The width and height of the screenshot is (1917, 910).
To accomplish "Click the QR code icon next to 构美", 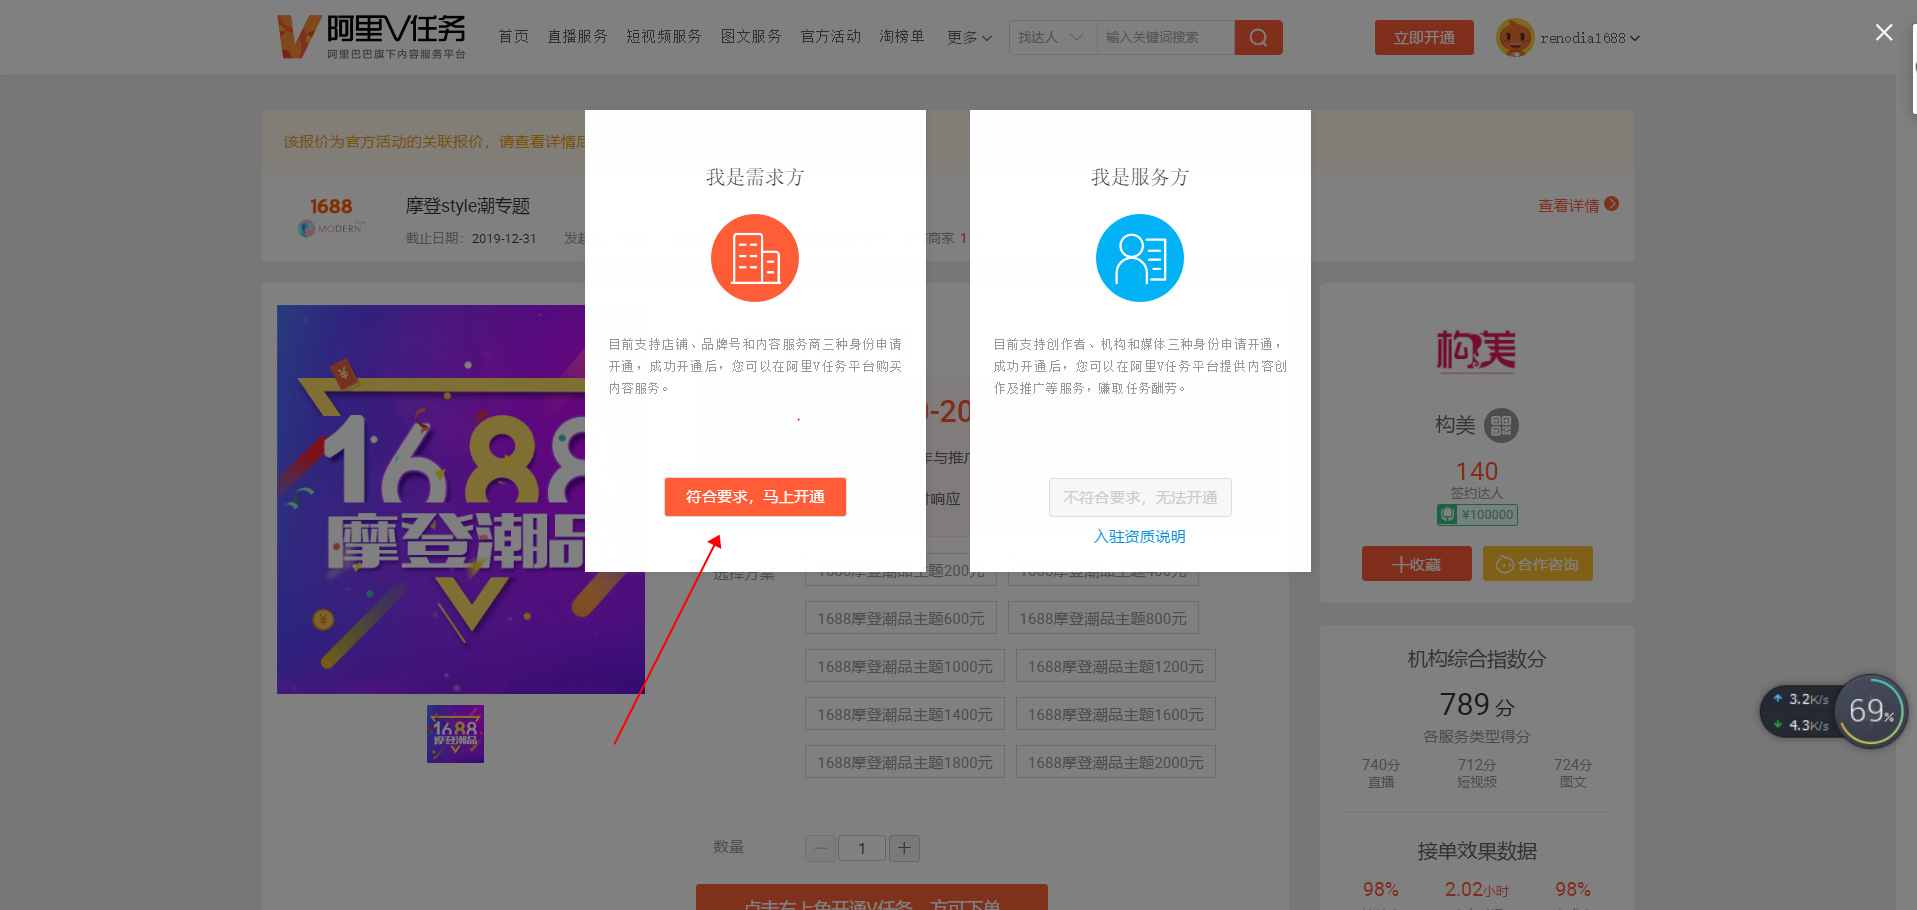I will (1501, 426).
